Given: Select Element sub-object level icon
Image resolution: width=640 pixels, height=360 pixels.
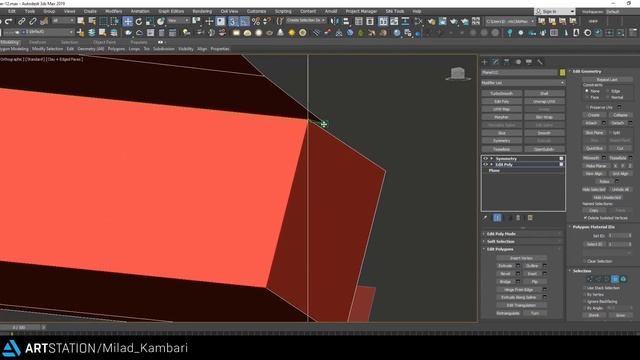Looking at the screenshot, I should tap(623, 279).
